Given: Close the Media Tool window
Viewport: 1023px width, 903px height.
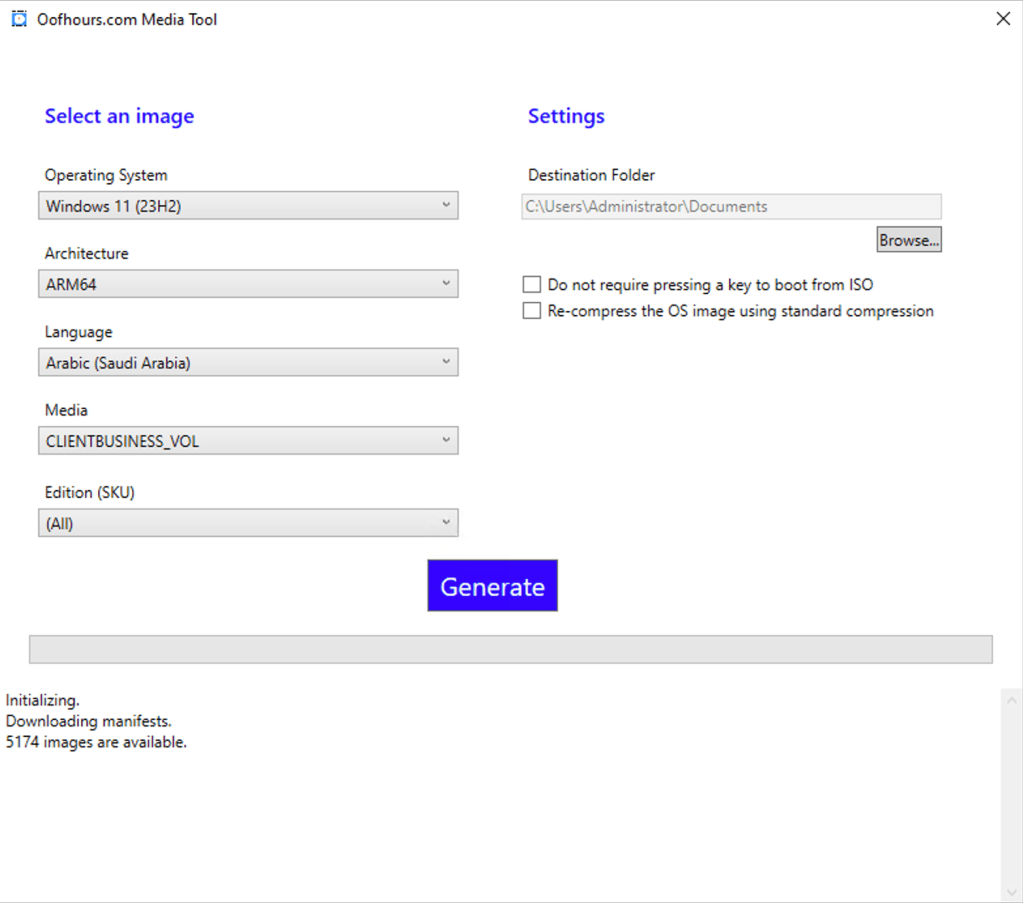Looking at the screenshot, I should pos(1003,18).
